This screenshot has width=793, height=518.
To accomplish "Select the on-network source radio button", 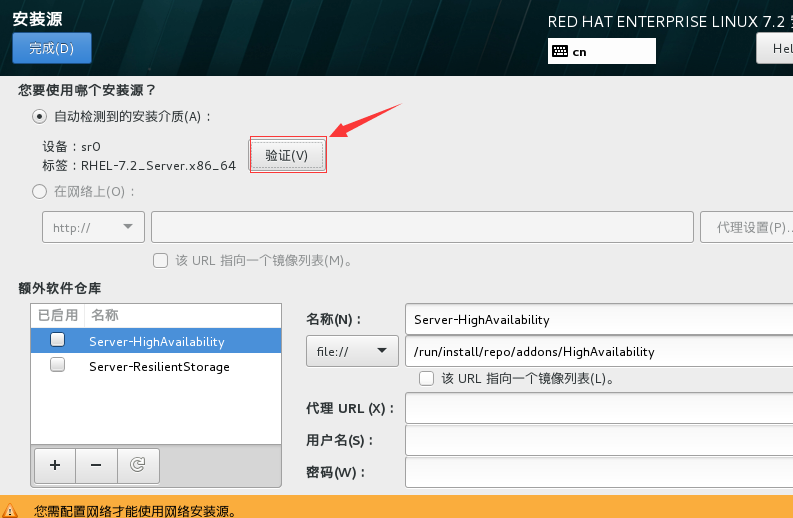I will coord(39,192).
